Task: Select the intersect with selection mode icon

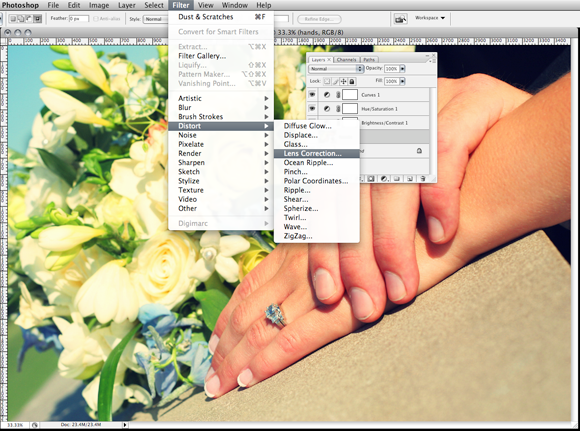Action: pos(37,18)
